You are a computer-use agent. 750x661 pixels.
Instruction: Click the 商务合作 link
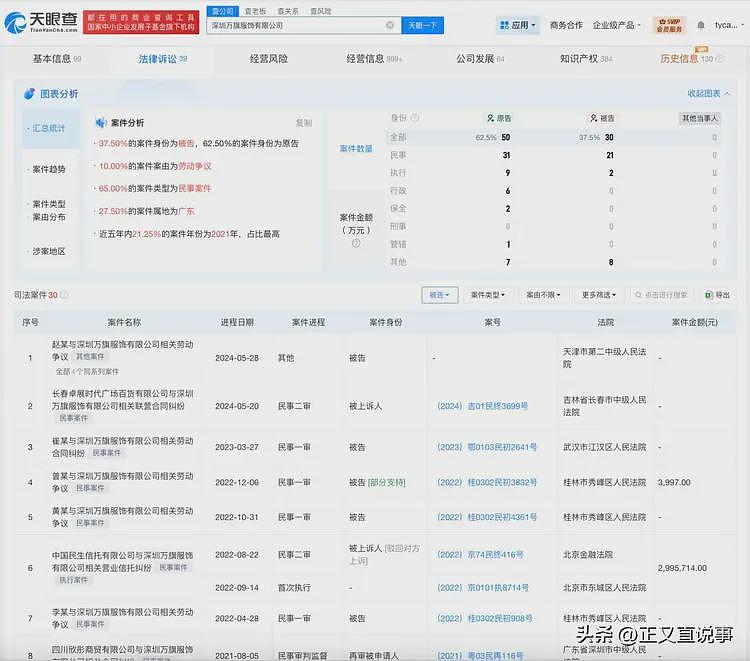[x=566, y=25]
